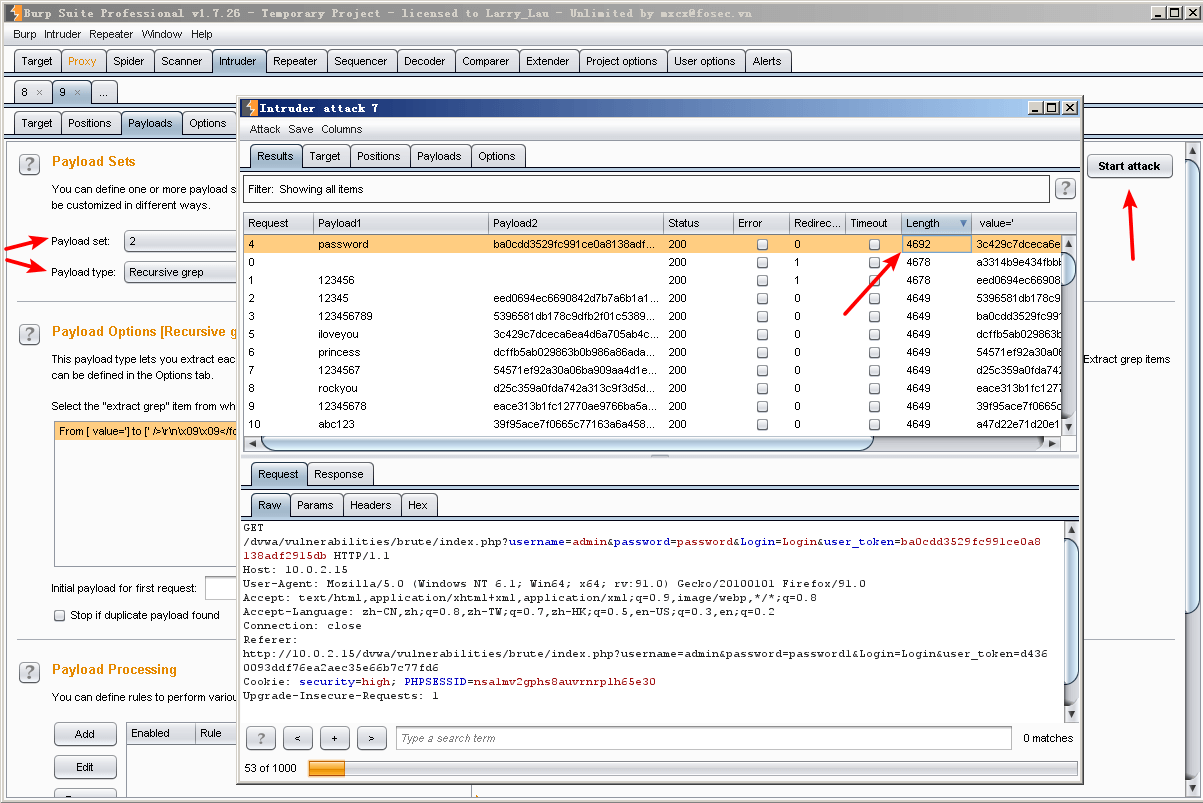The image size is (1203, 803).
Task: Open Project options tab
Action: (622, 61)
